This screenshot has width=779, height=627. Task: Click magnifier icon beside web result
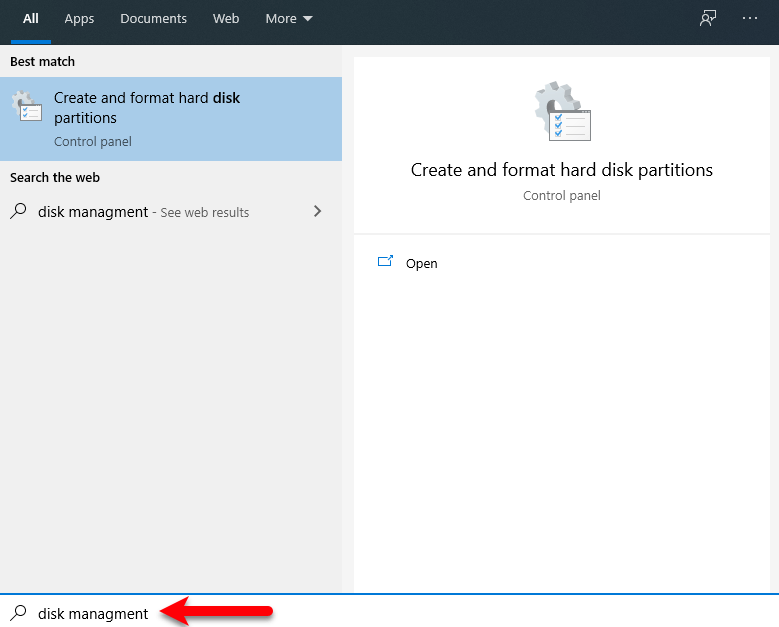pyautogui.click(x=18, y=211)
